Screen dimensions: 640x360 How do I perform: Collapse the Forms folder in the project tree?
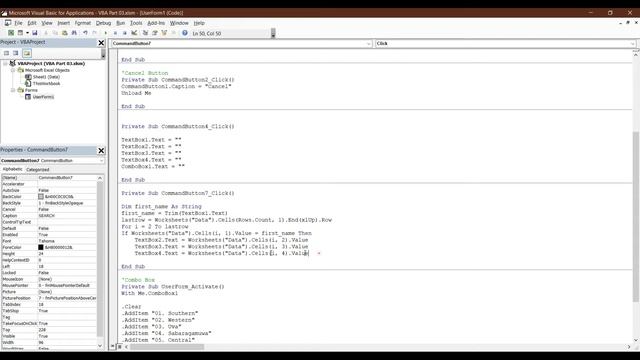tap(13, 90)
